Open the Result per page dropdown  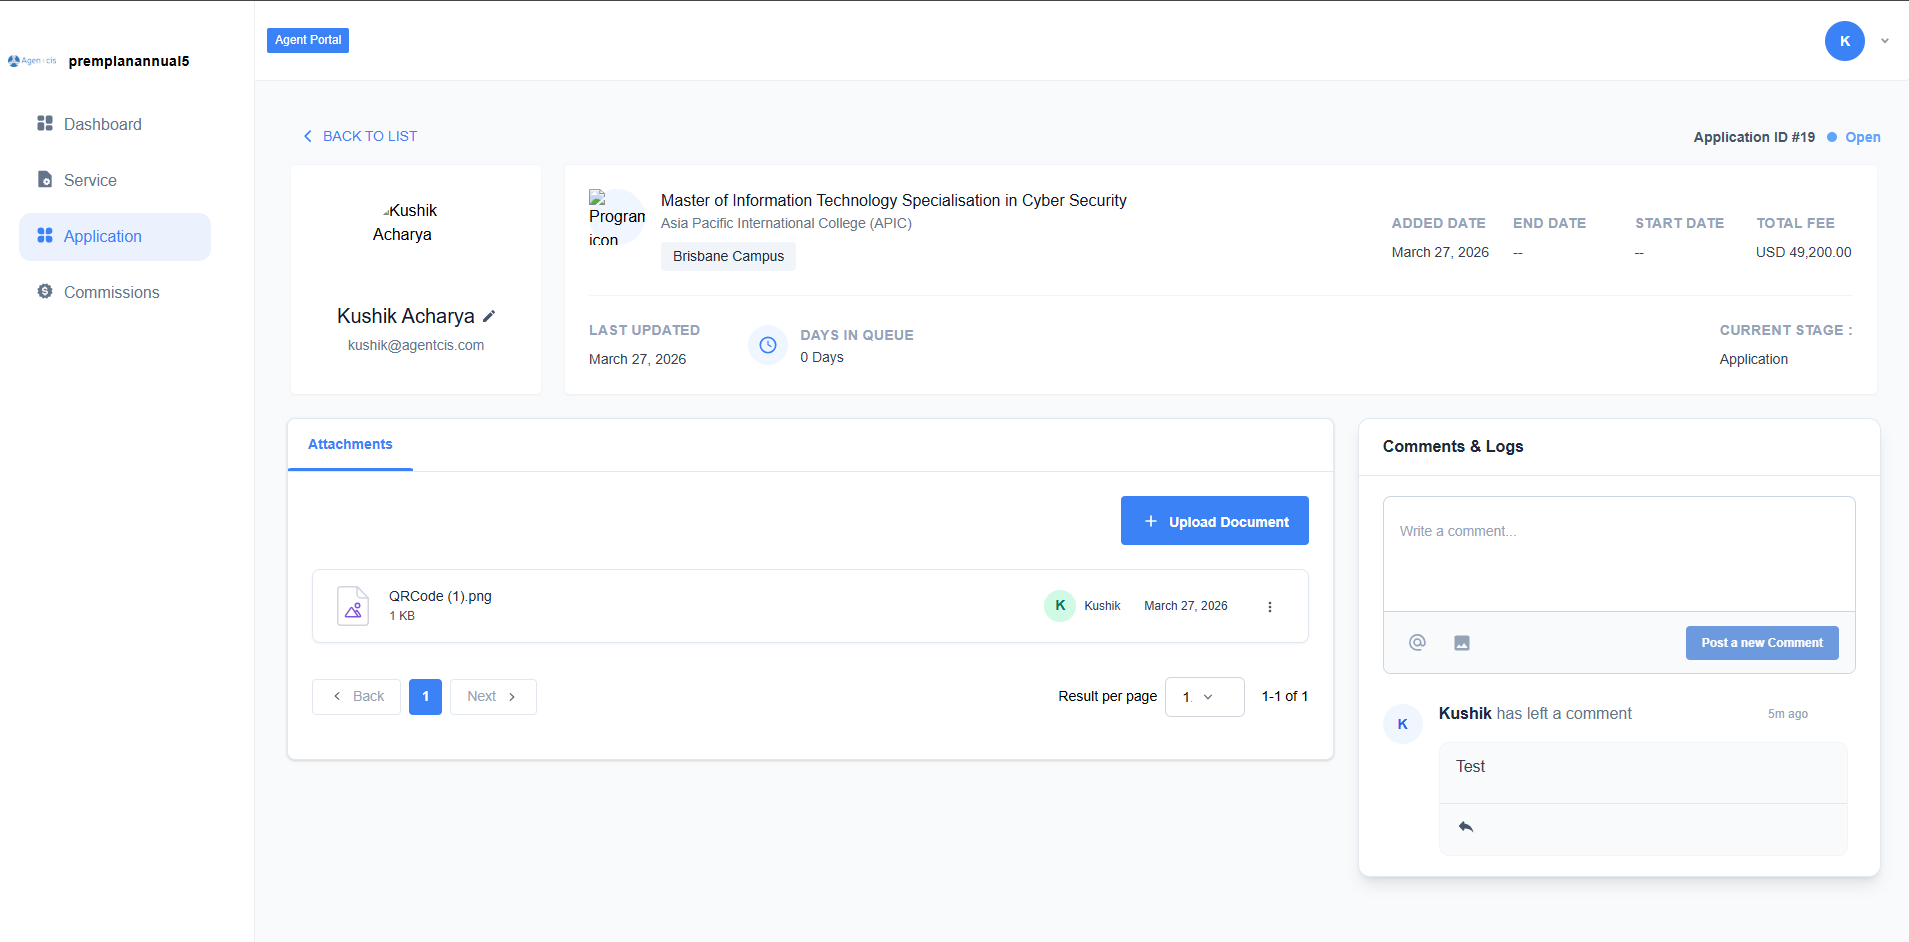tap(1205, 697)
